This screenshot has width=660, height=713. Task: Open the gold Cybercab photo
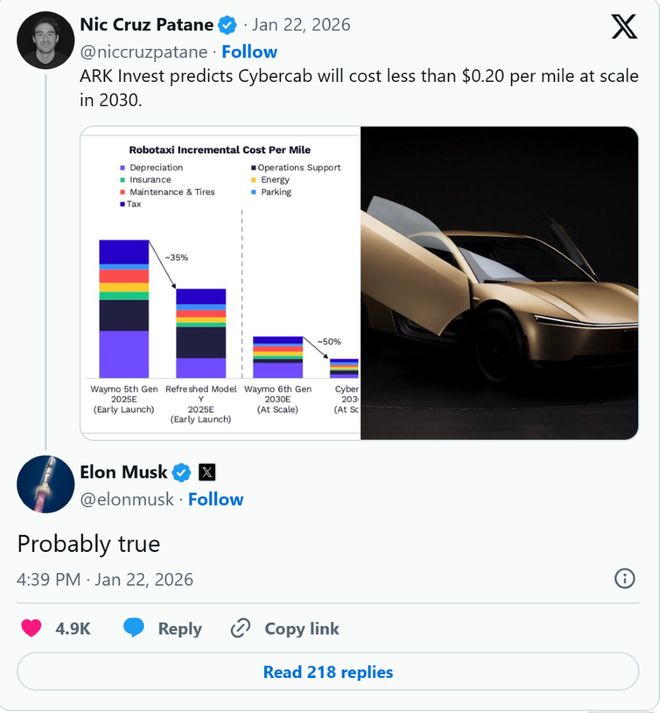click(x=499, y=282)
